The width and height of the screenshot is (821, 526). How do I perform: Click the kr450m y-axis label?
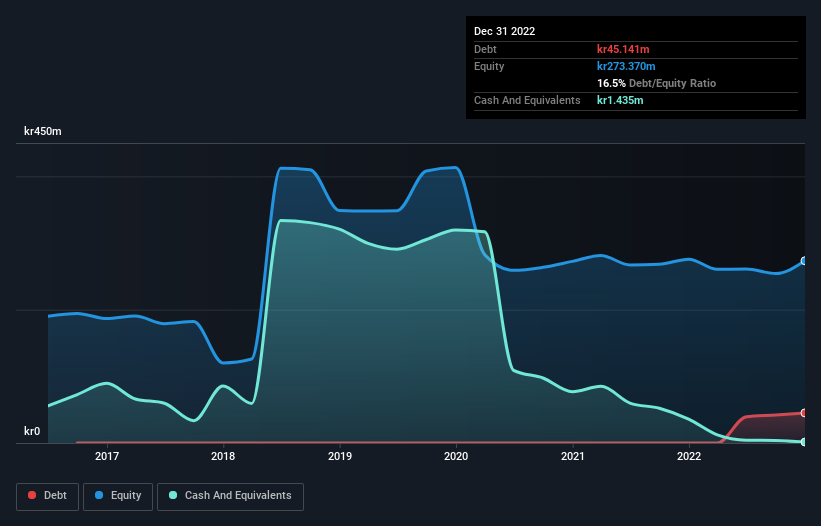[43, 131]
